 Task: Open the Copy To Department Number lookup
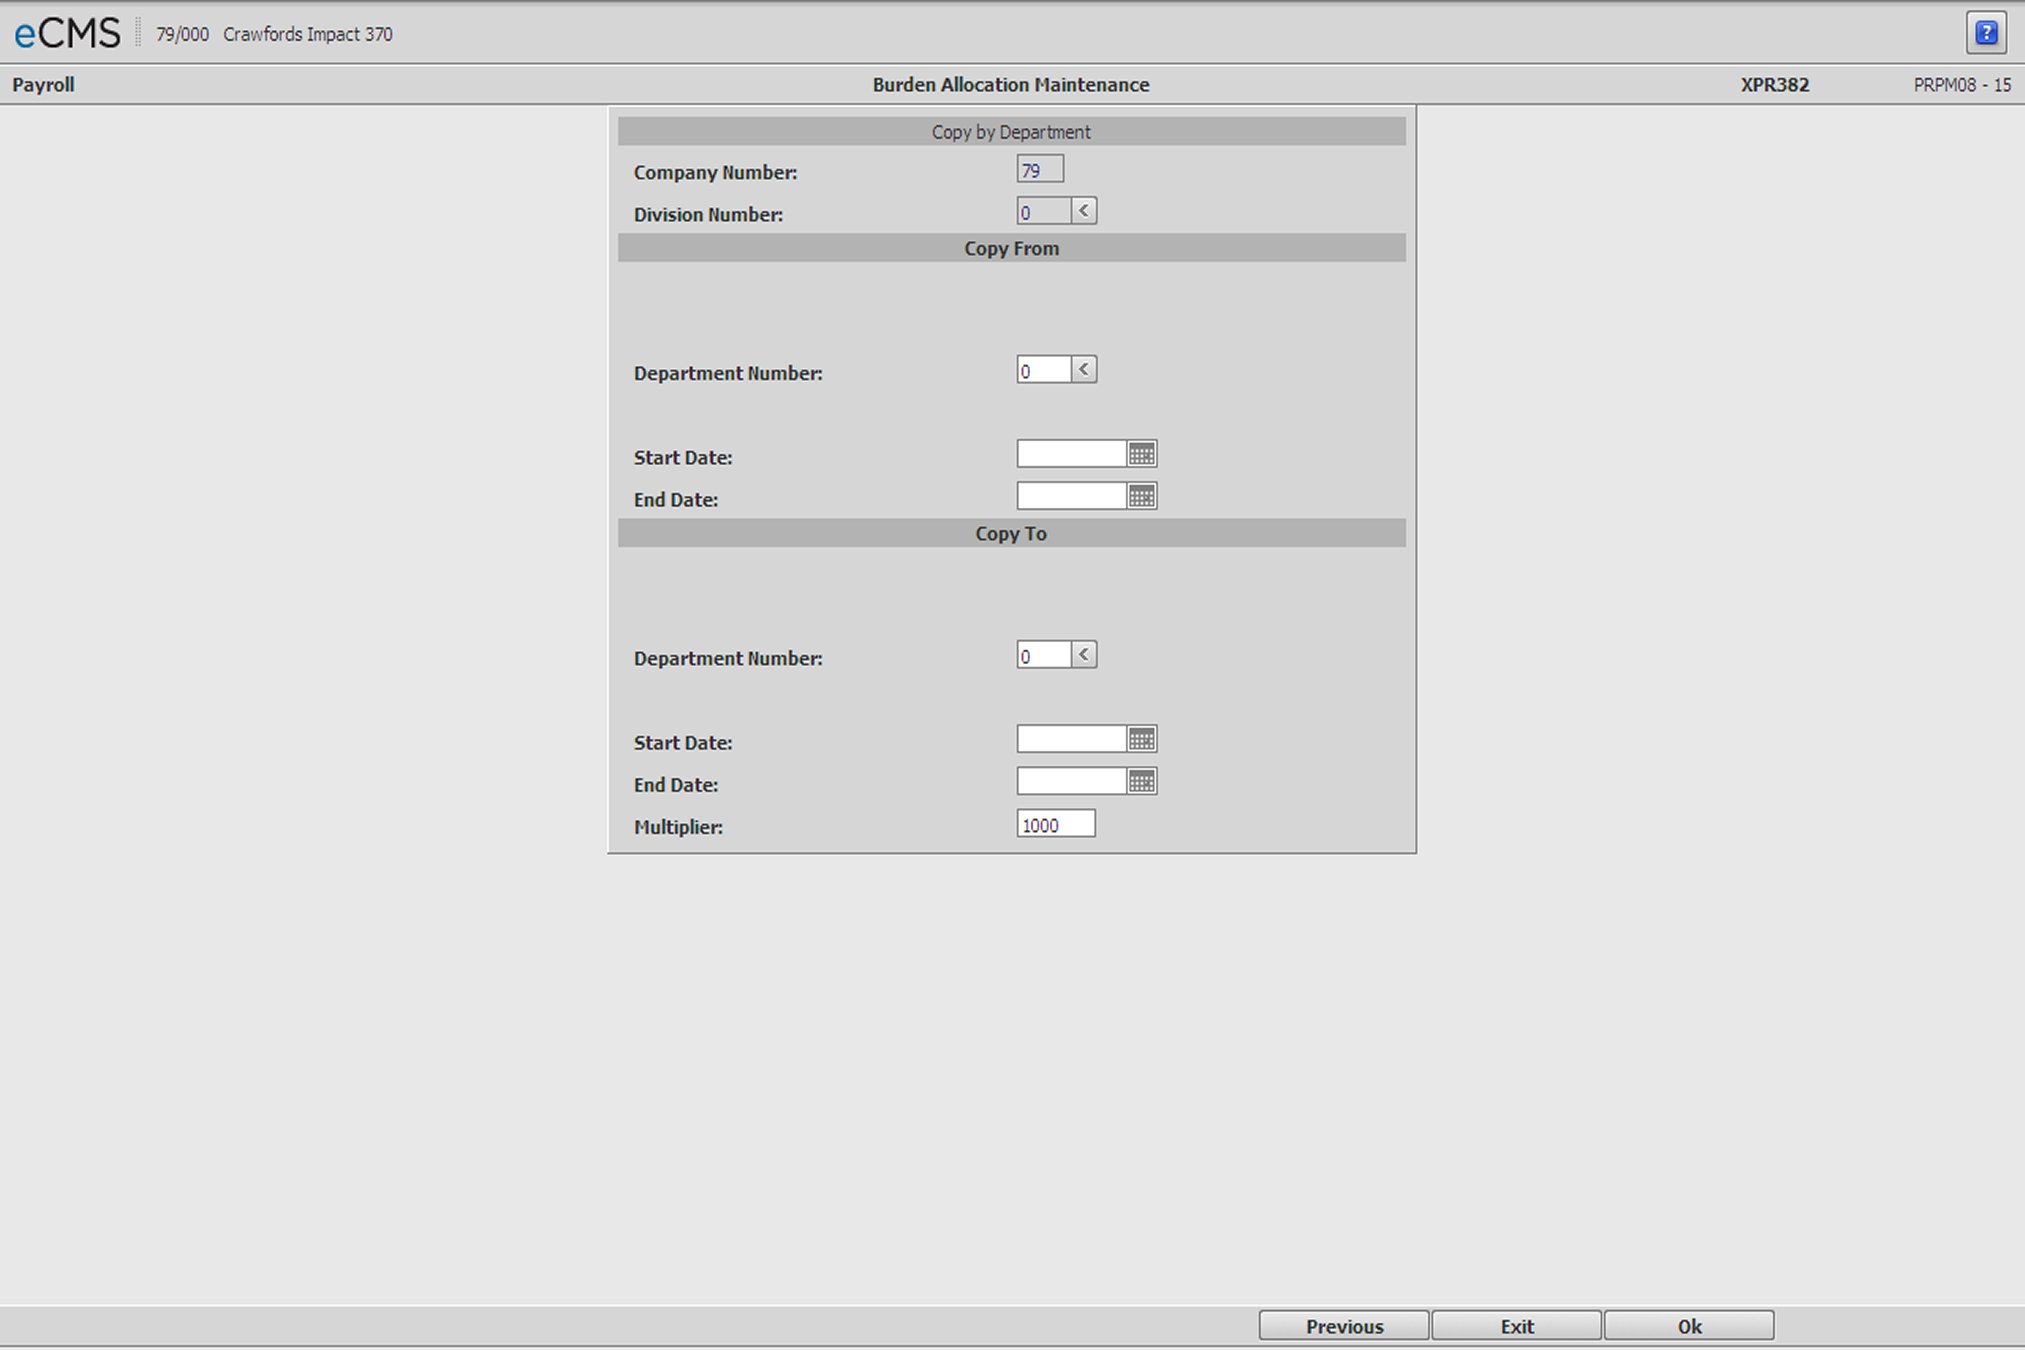pos(1084,654)
